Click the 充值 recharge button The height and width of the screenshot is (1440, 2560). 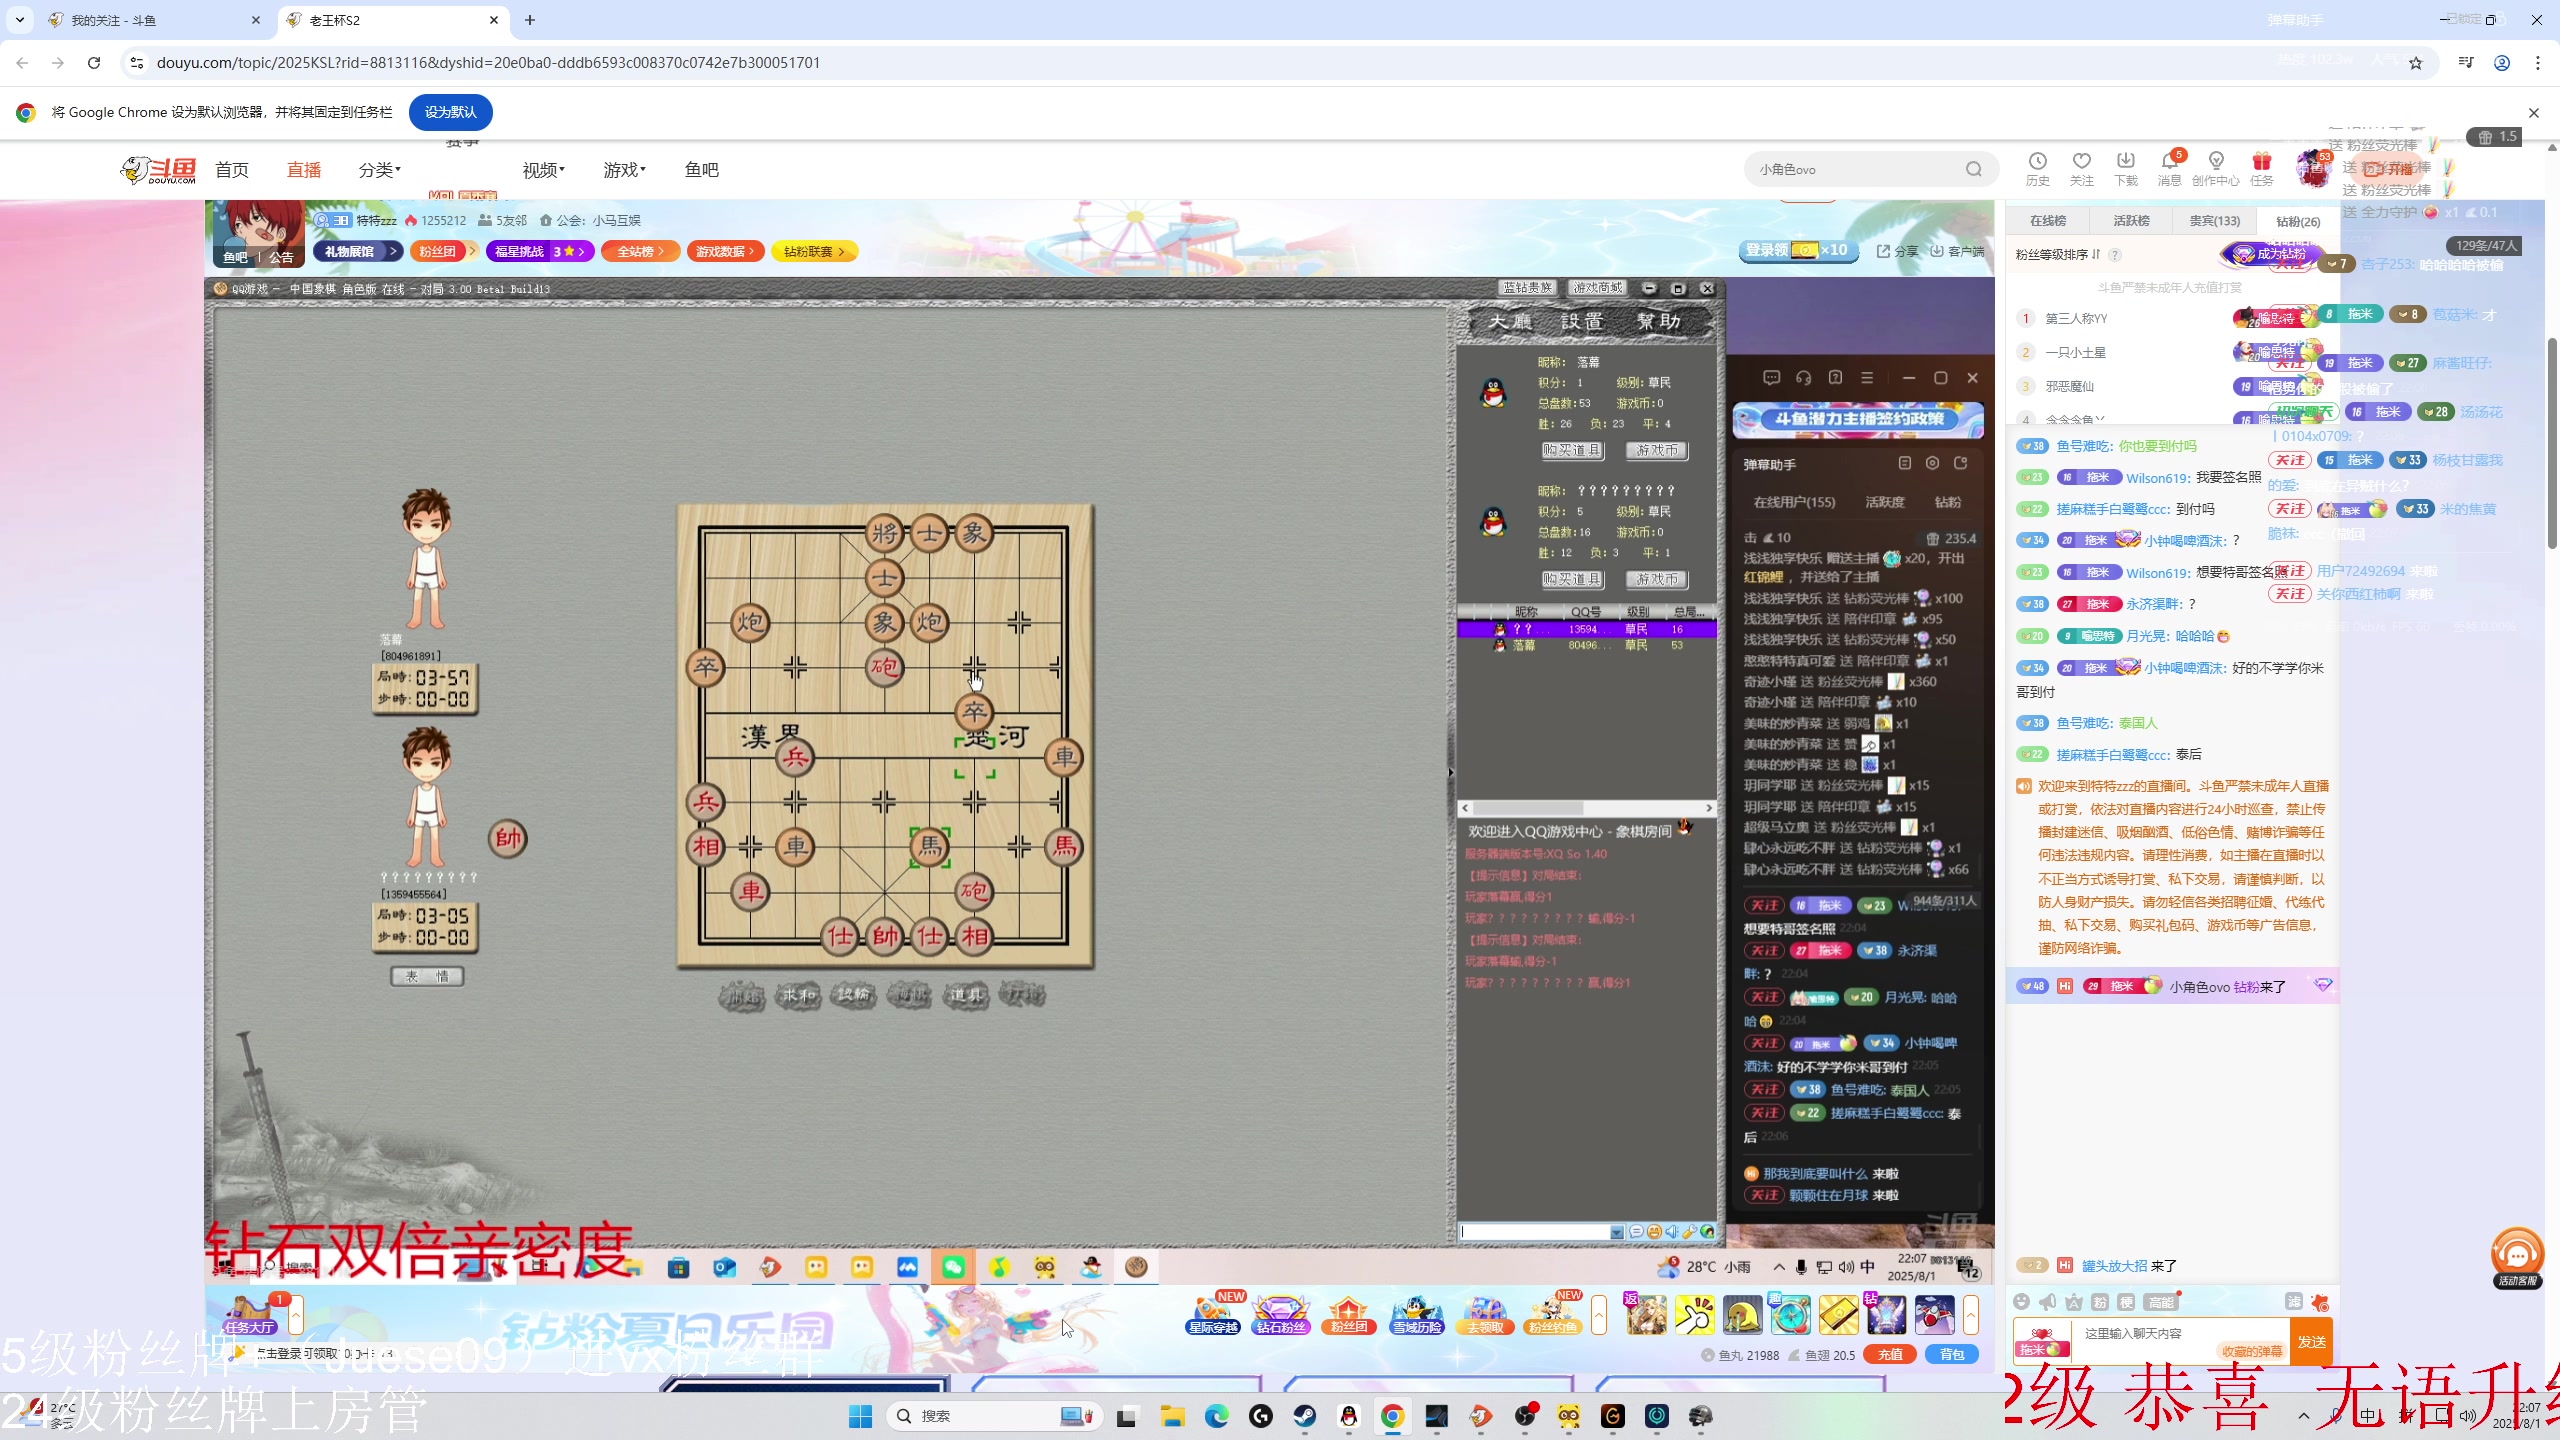[x=1889, y=1354]
